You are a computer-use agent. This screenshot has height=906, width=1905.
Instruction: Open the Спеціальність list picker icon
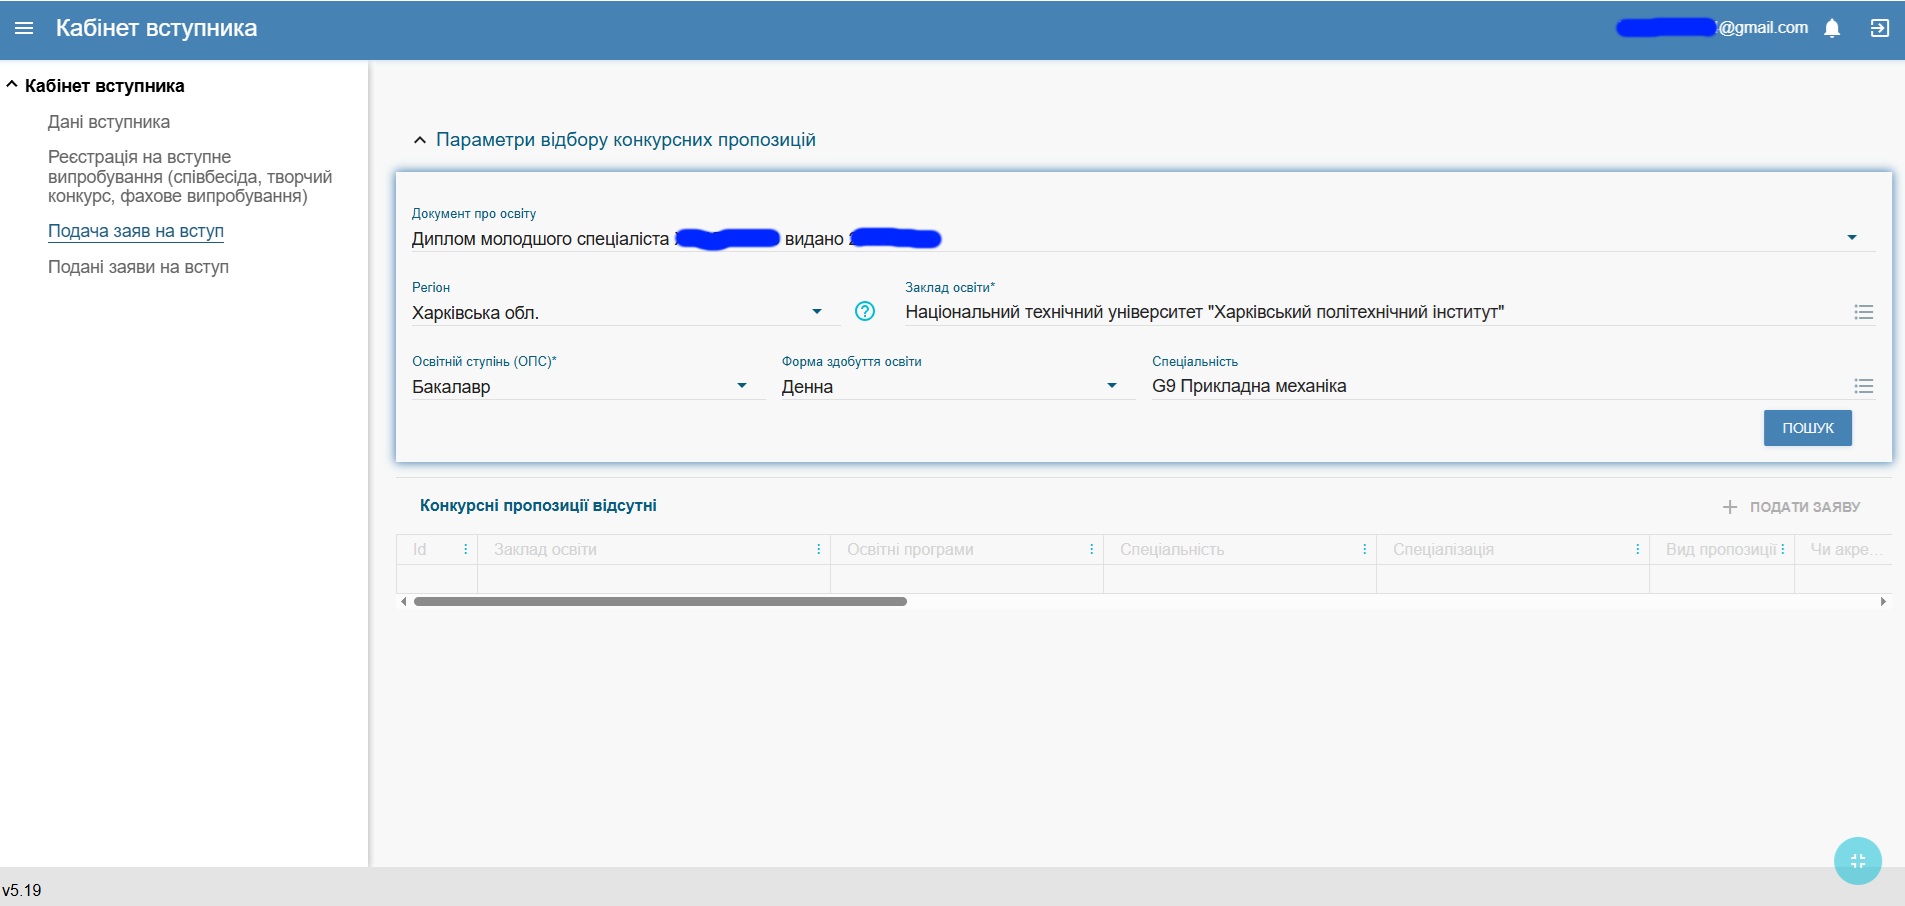1863,386
